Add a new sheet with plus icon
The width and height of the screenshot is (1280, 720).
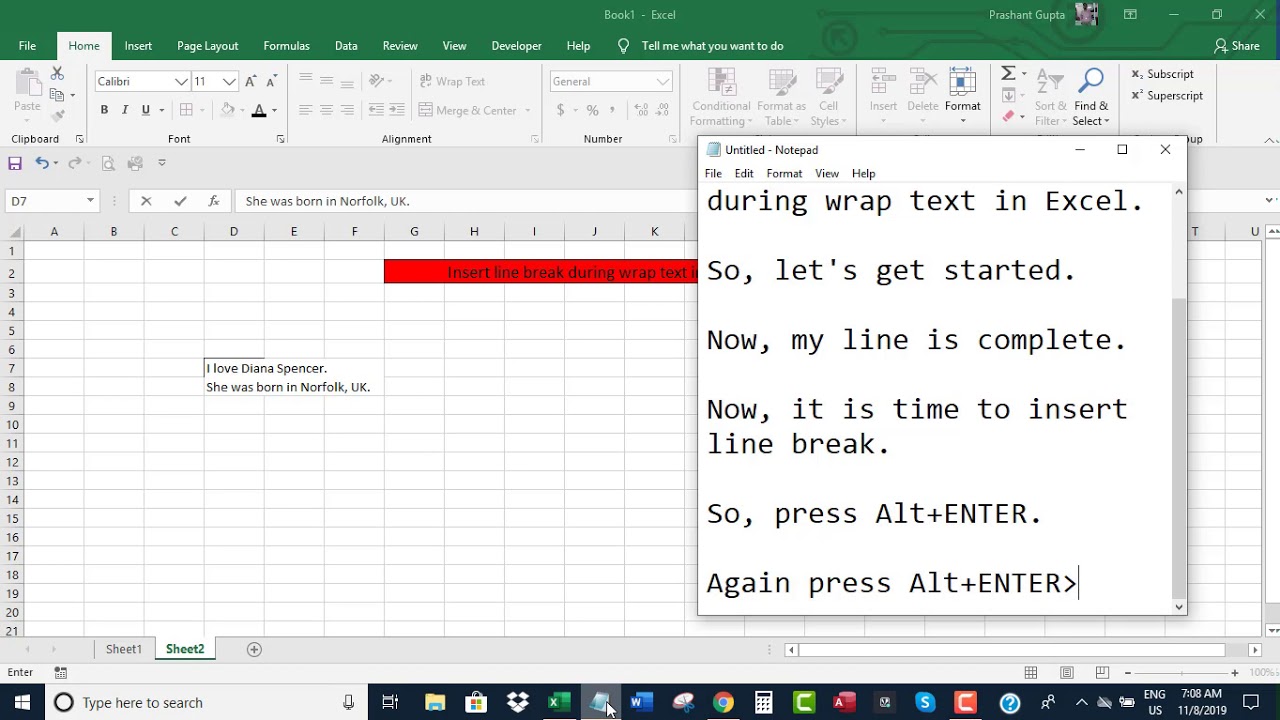coord(254,649)
